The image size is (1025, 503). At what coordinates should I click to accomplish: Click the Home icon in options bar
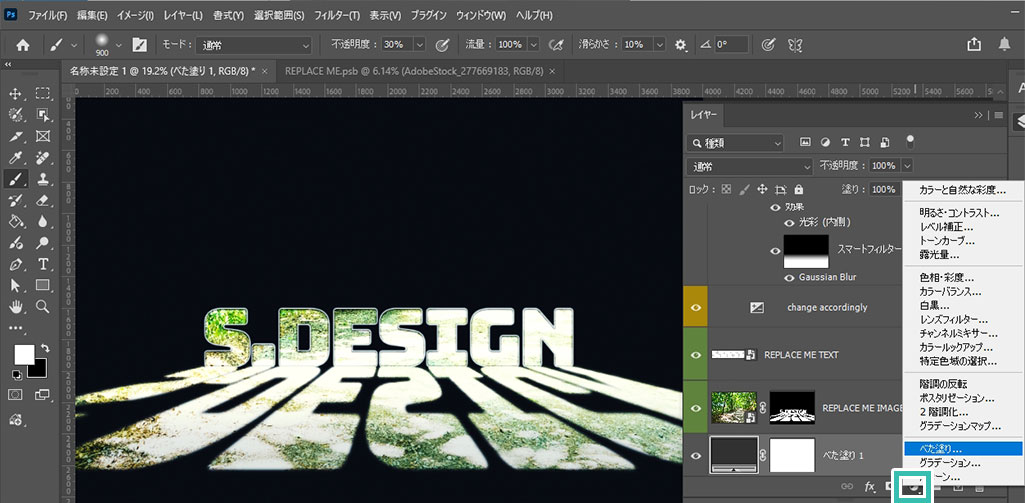coord(22,45)
